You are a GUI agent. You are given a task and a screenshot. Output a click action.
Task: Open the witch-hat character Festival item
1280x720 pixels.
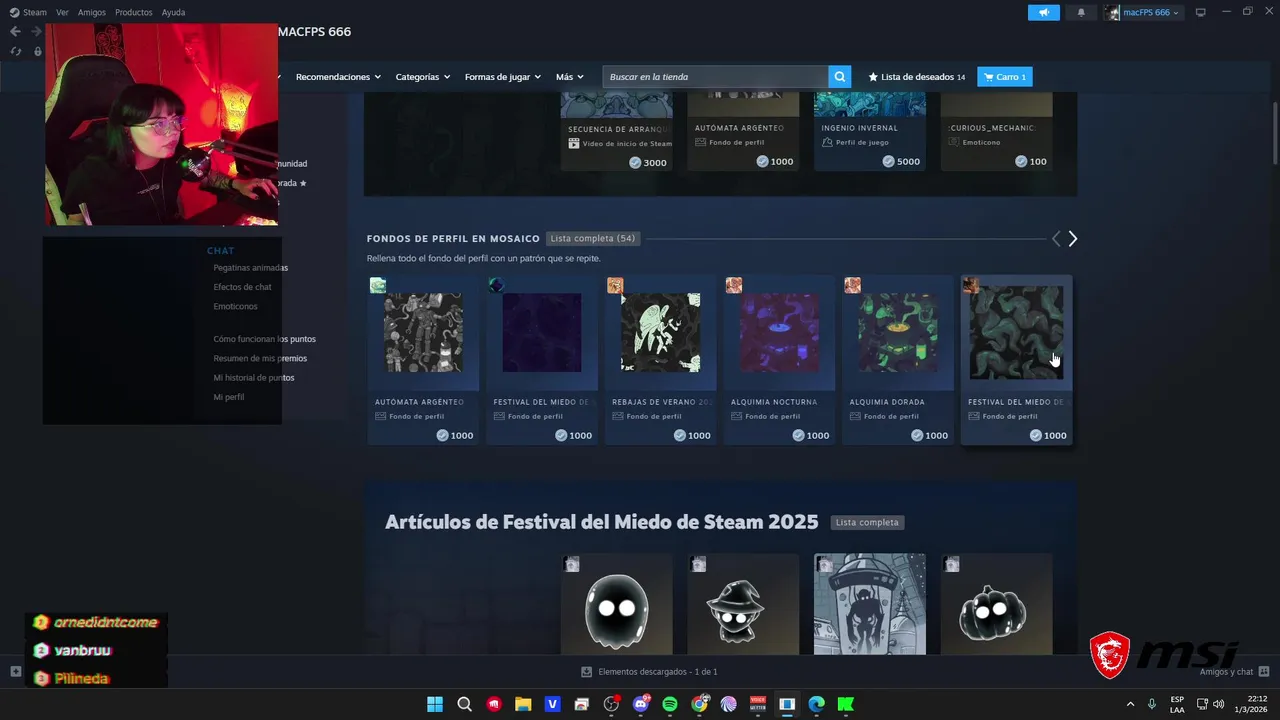point(743,605)
